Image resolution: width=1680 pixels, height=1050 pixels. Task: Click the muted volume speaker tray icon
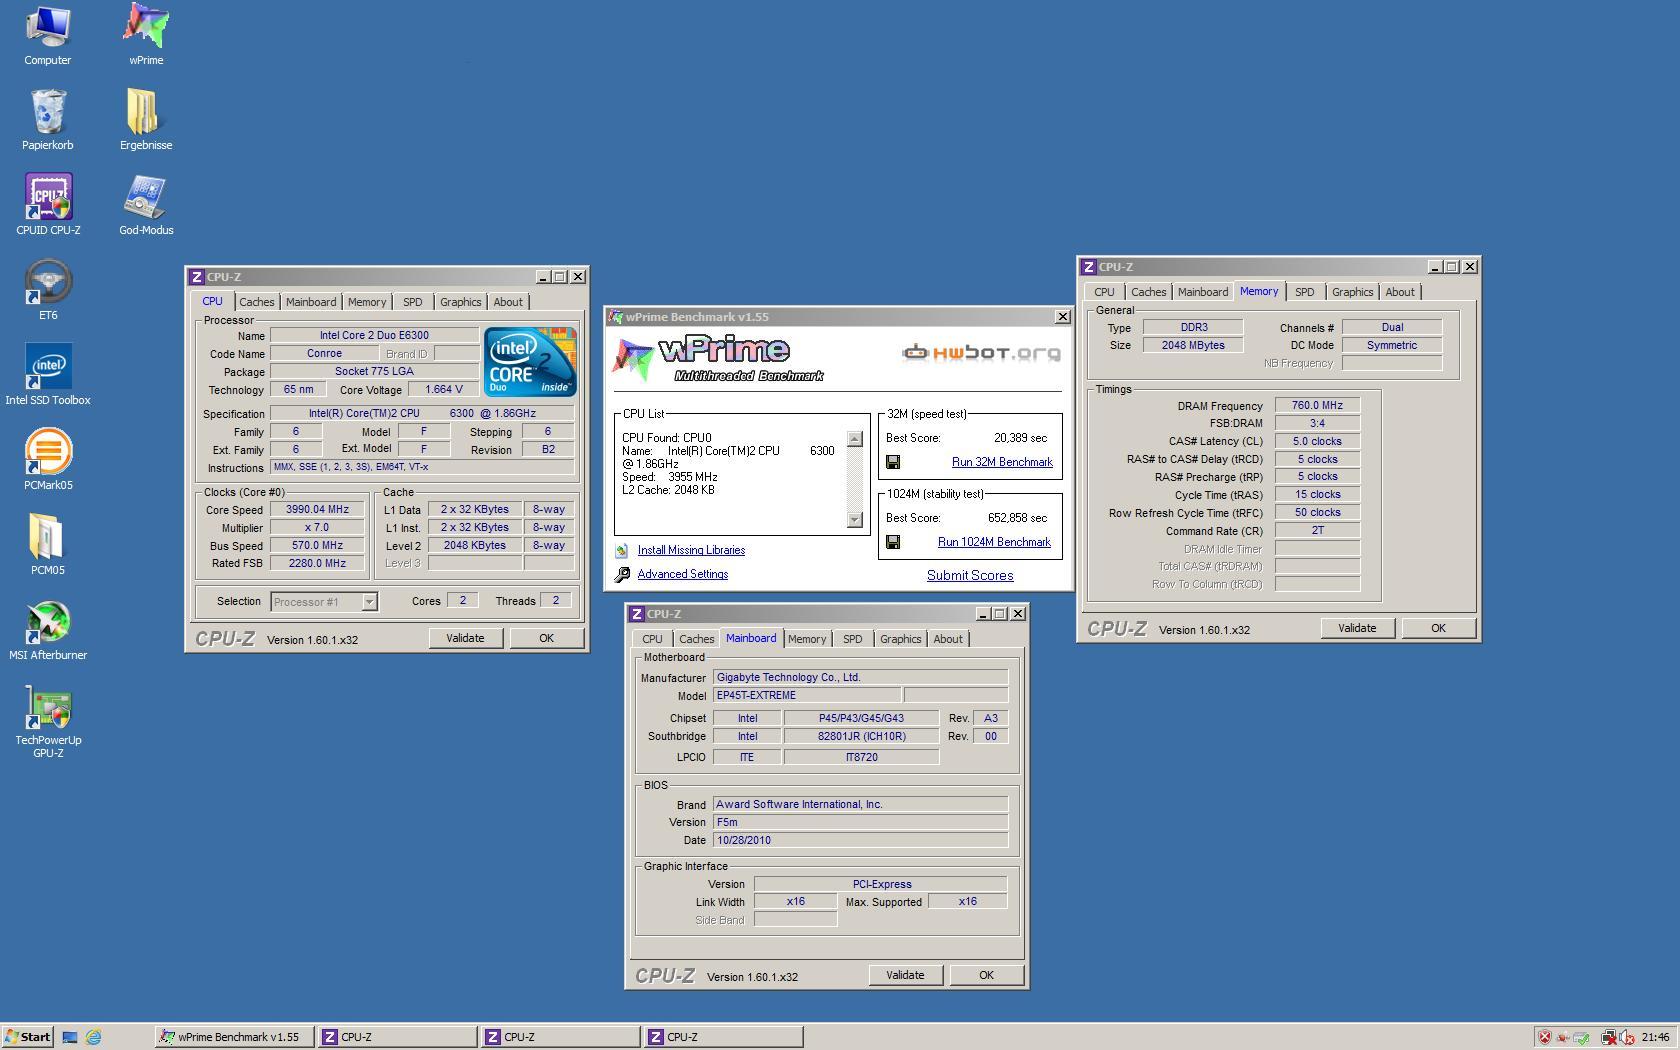(1629, 1037)
